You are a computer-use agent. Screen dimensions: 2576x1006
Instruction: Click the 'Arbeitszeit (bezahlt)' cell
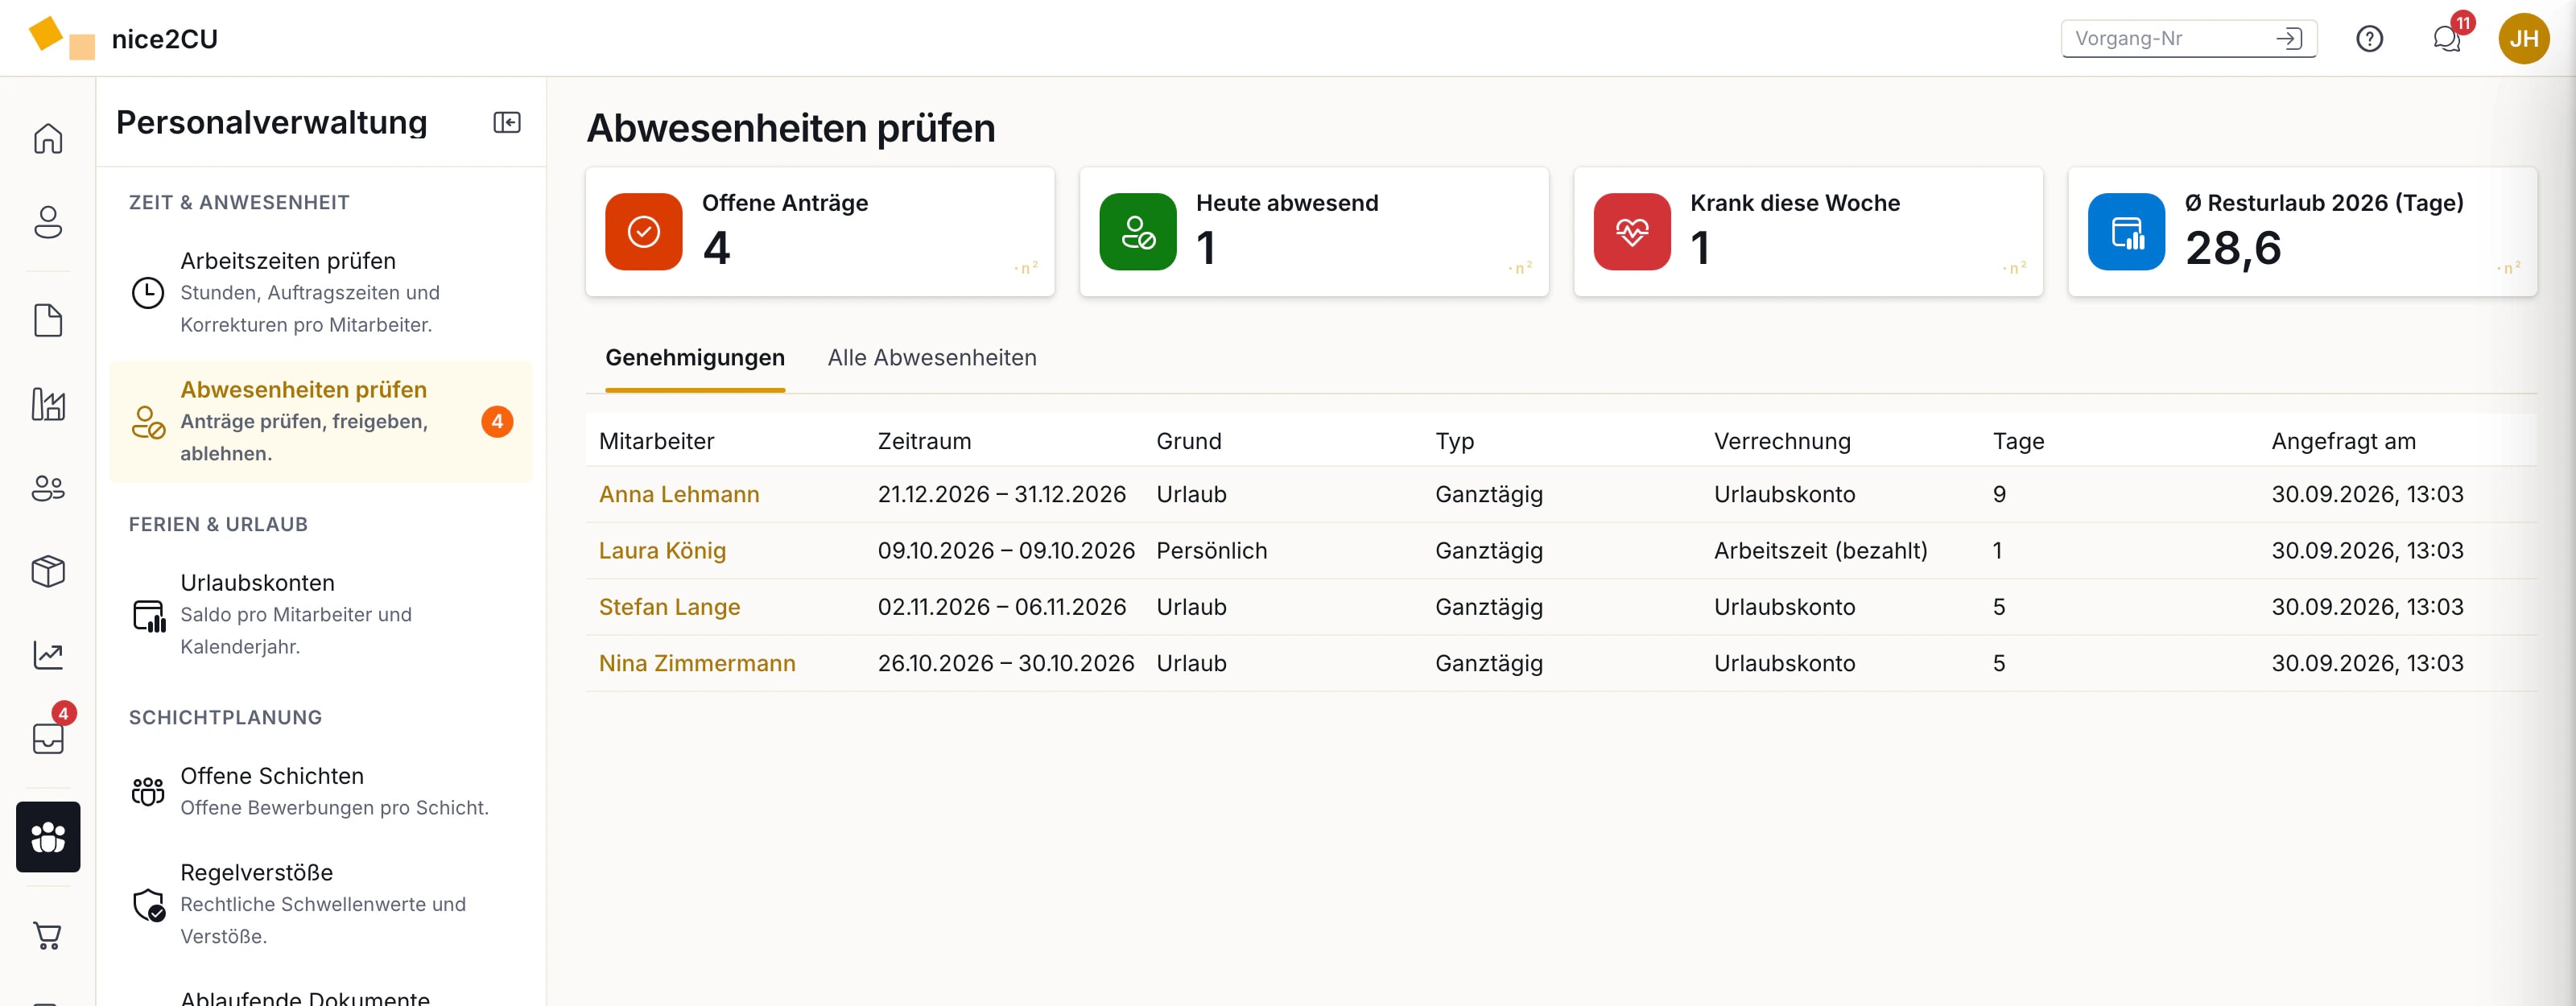pyautogui.click(x=1820, y=550)
